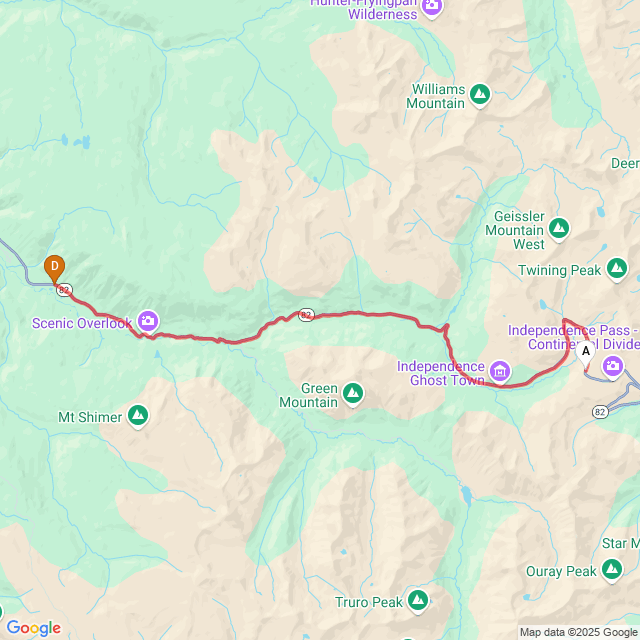The height and width of the screenshot is (640, 640).
Task: Click the Green Mountain peak icon
Action: coord(353,394)
